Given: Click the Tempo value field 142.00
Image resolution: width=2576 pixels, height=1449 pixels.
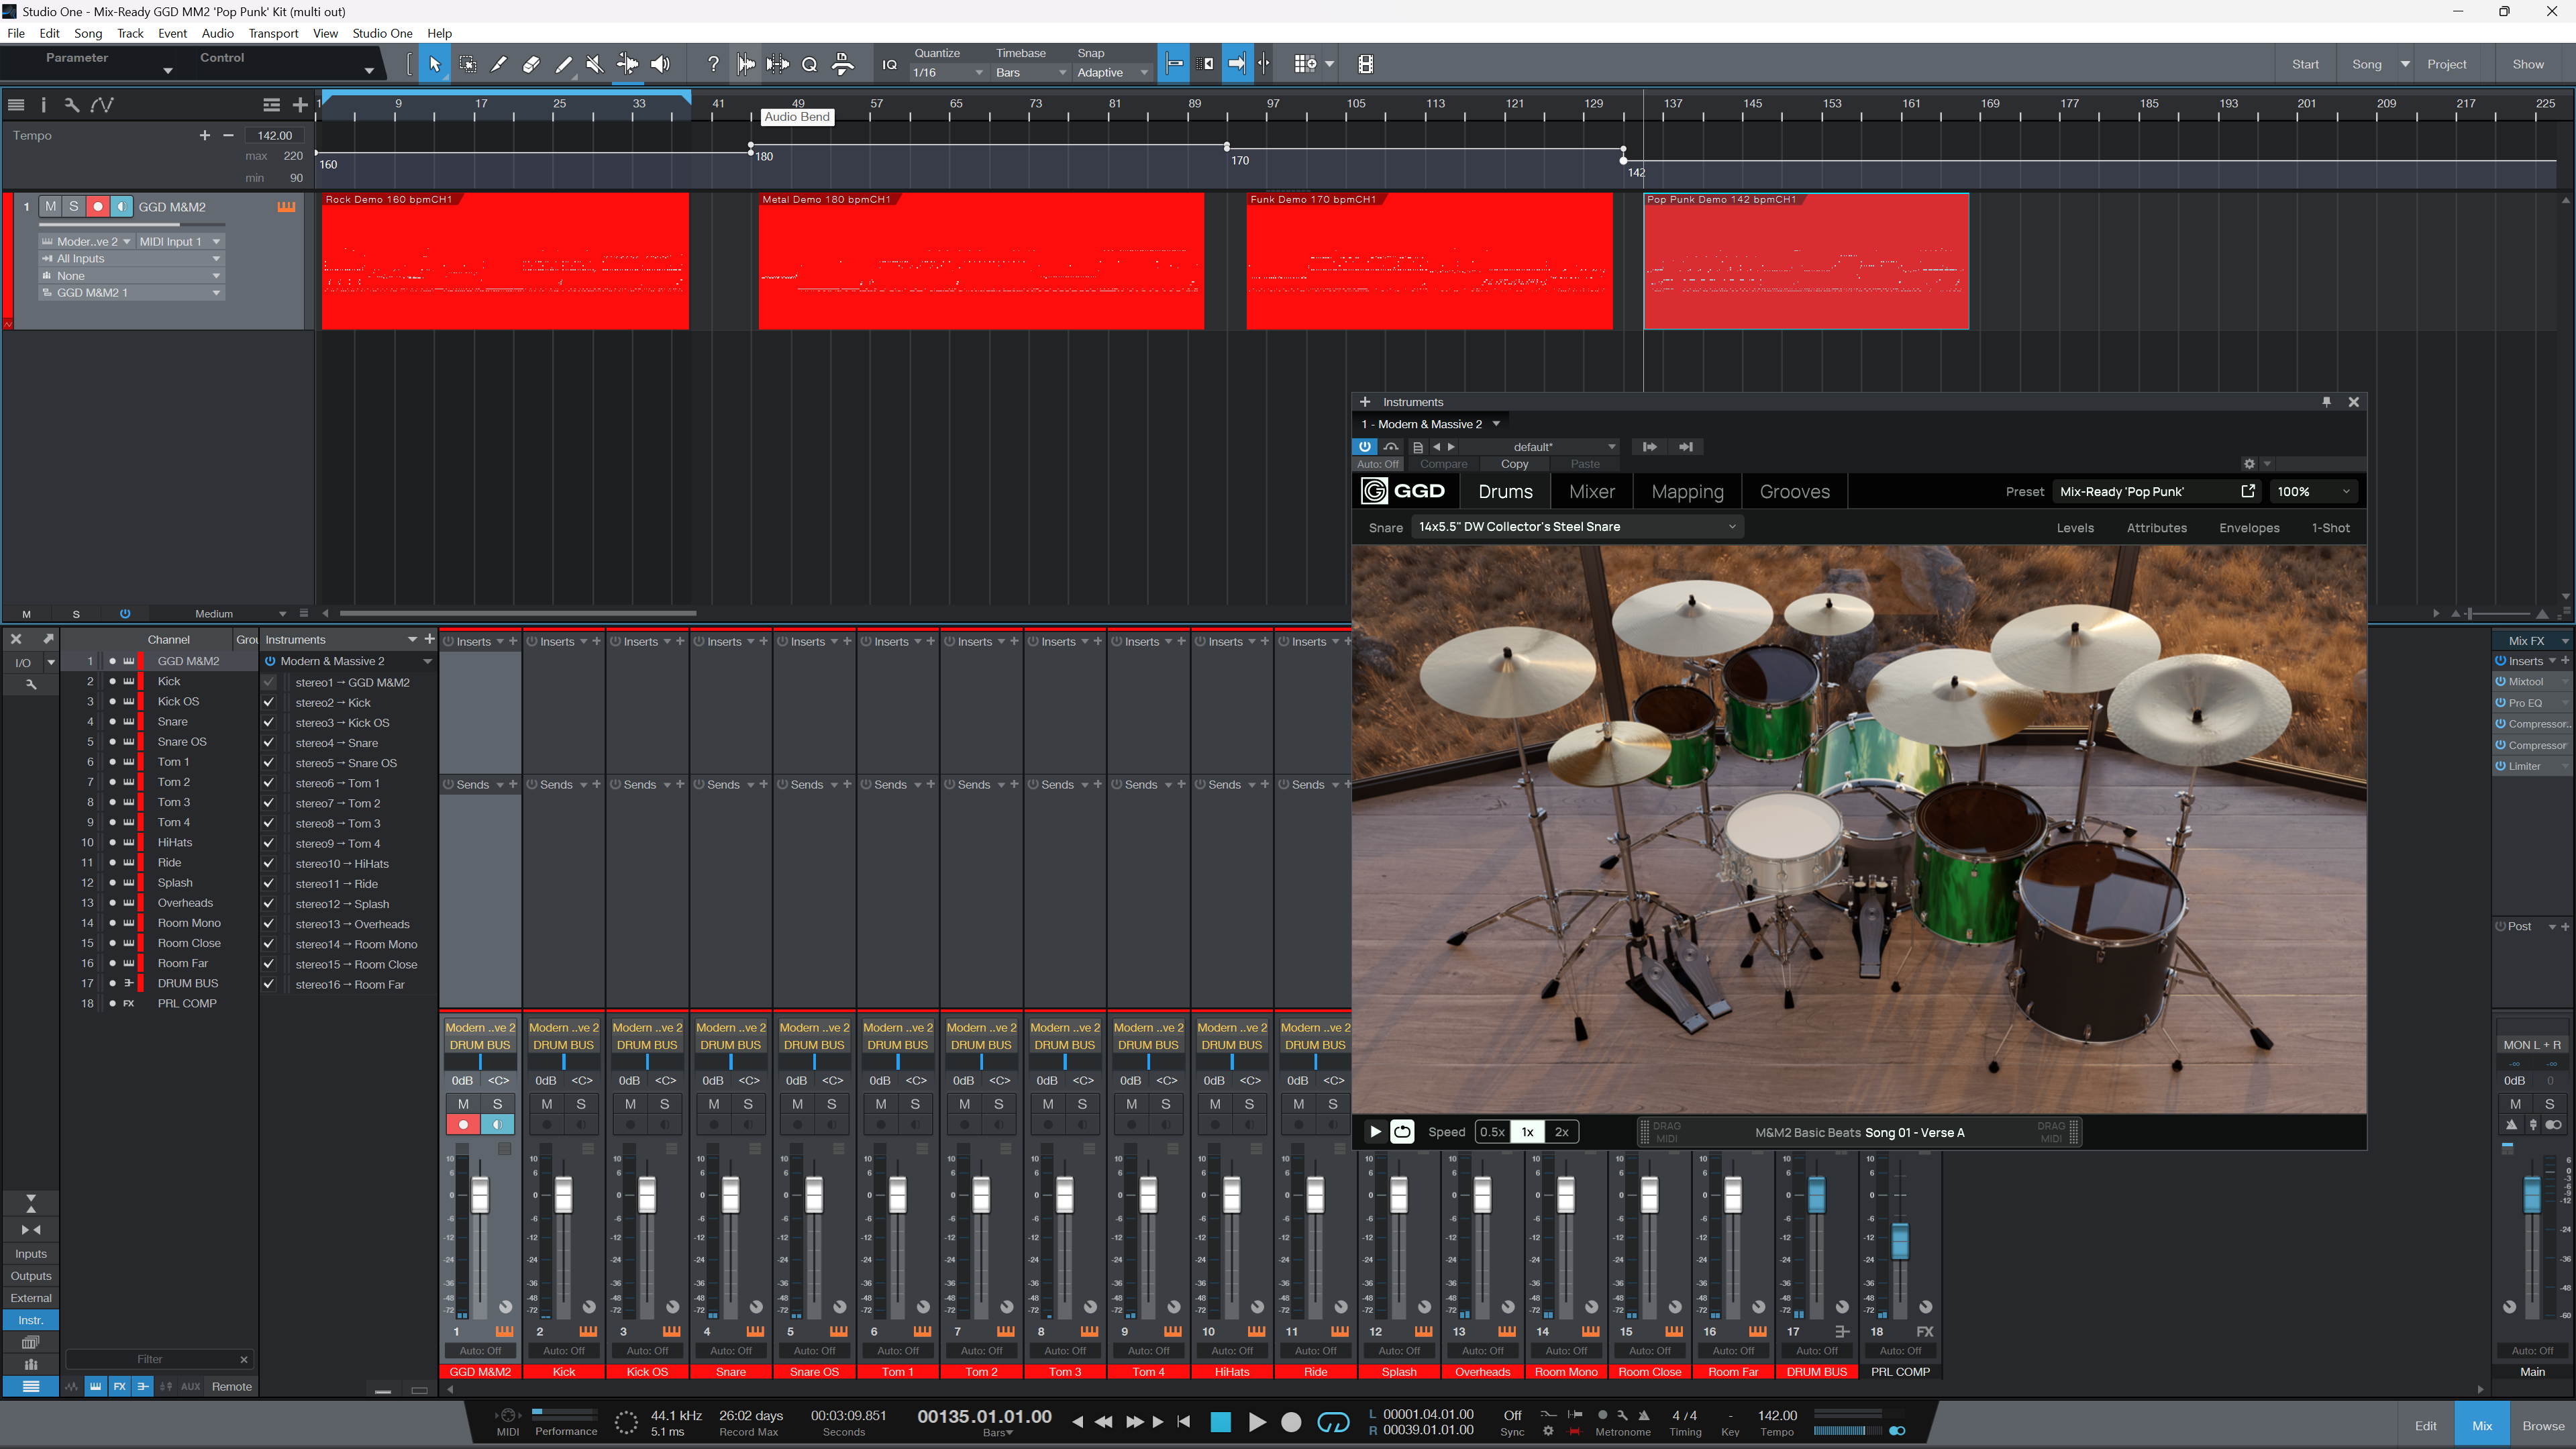Looking at the screenshot, I should pyautogui.click(x=275, y=135).
